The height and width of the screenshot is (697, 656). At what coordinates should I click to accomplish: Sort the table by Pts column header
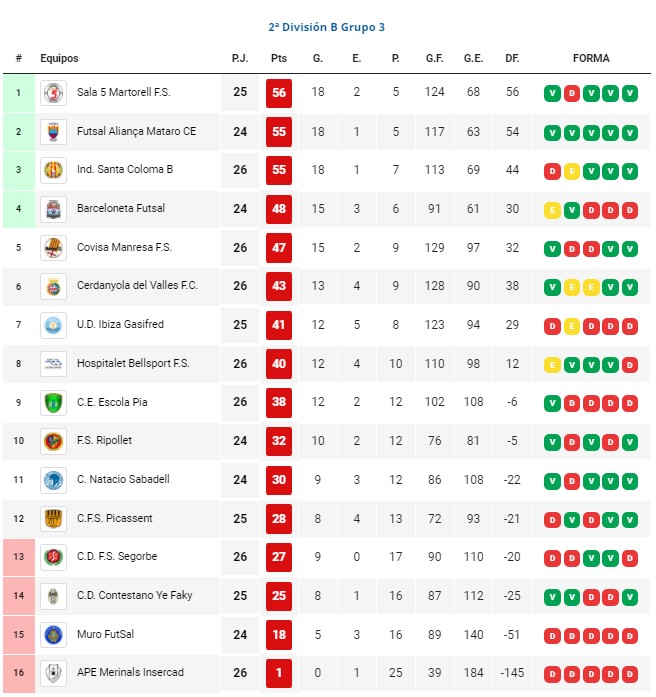click(x=279, y=58)
